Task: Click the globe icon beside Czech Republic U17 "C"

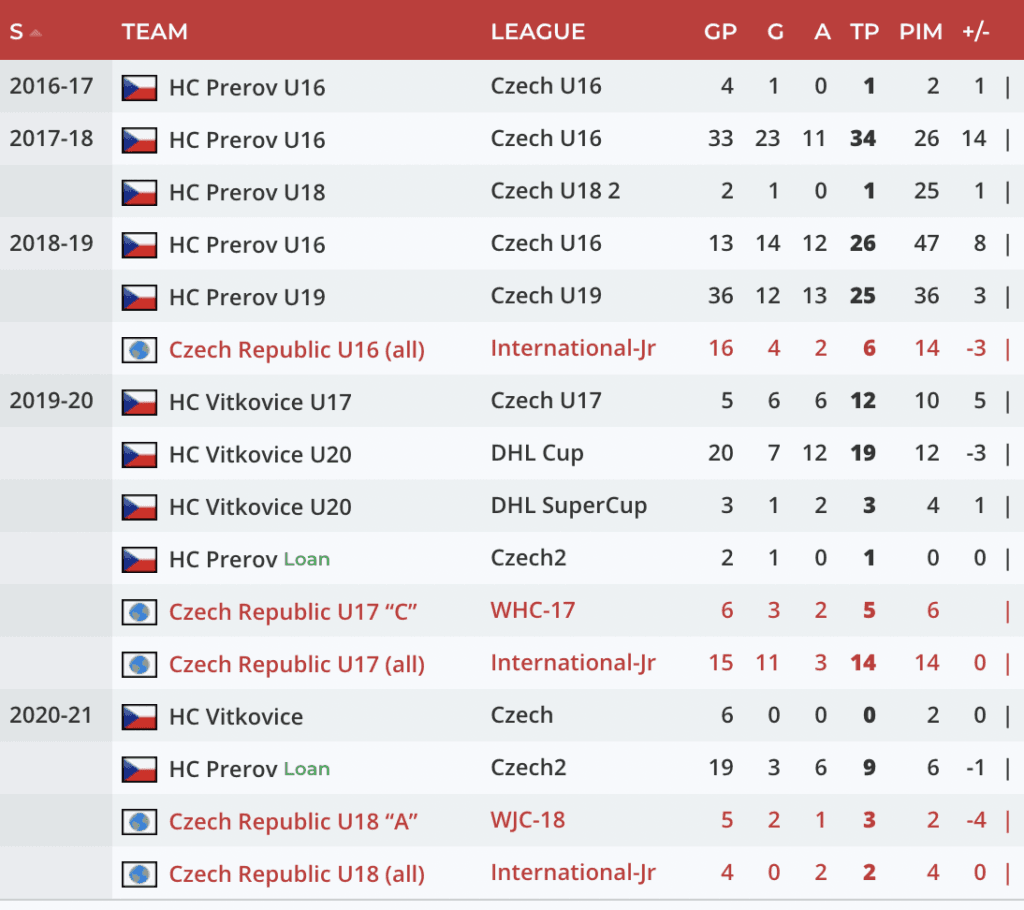Action: pos(139,612)
